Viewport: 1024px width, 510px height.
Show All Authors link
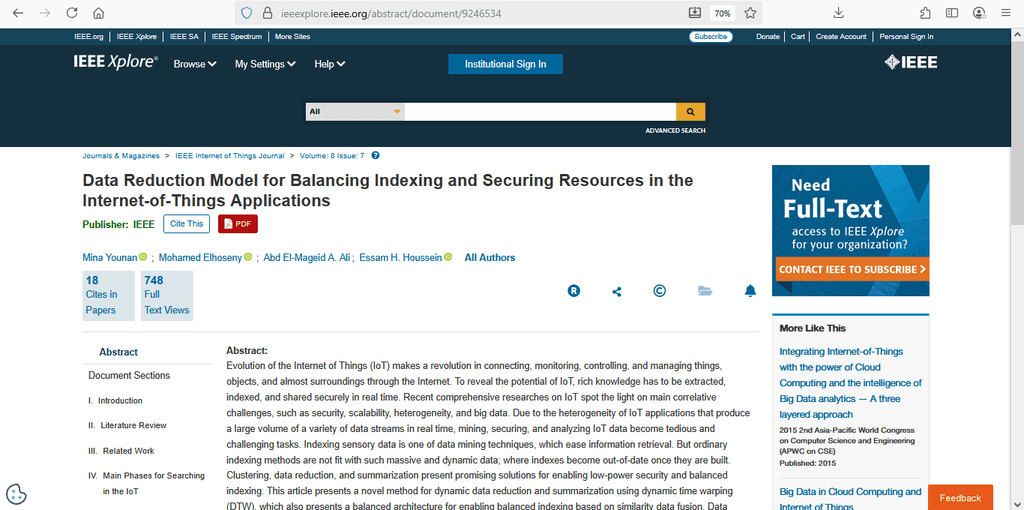pyautogui.click(x=490, y=258)
